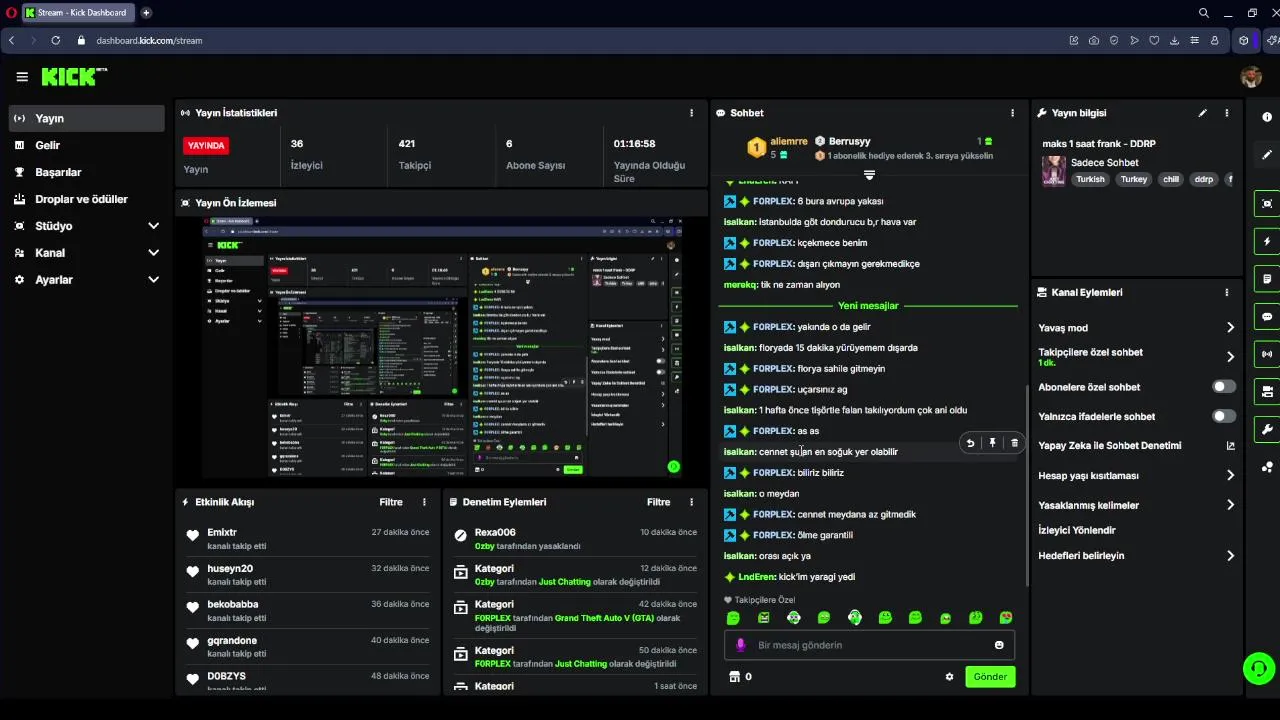Image resolution: width=1280 pixels, height=720 pixels.
Task: Click the browser address bar URL
Action: tap(149, 41)
